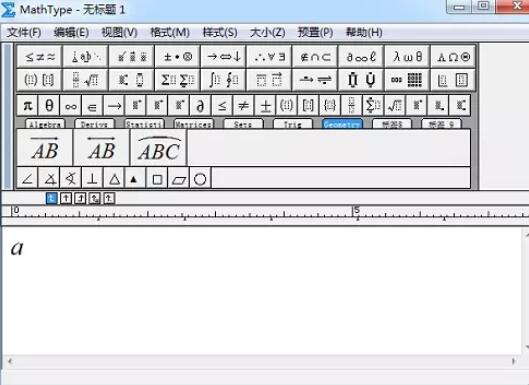Open the 样式(S) menu

tap(220, 32)
